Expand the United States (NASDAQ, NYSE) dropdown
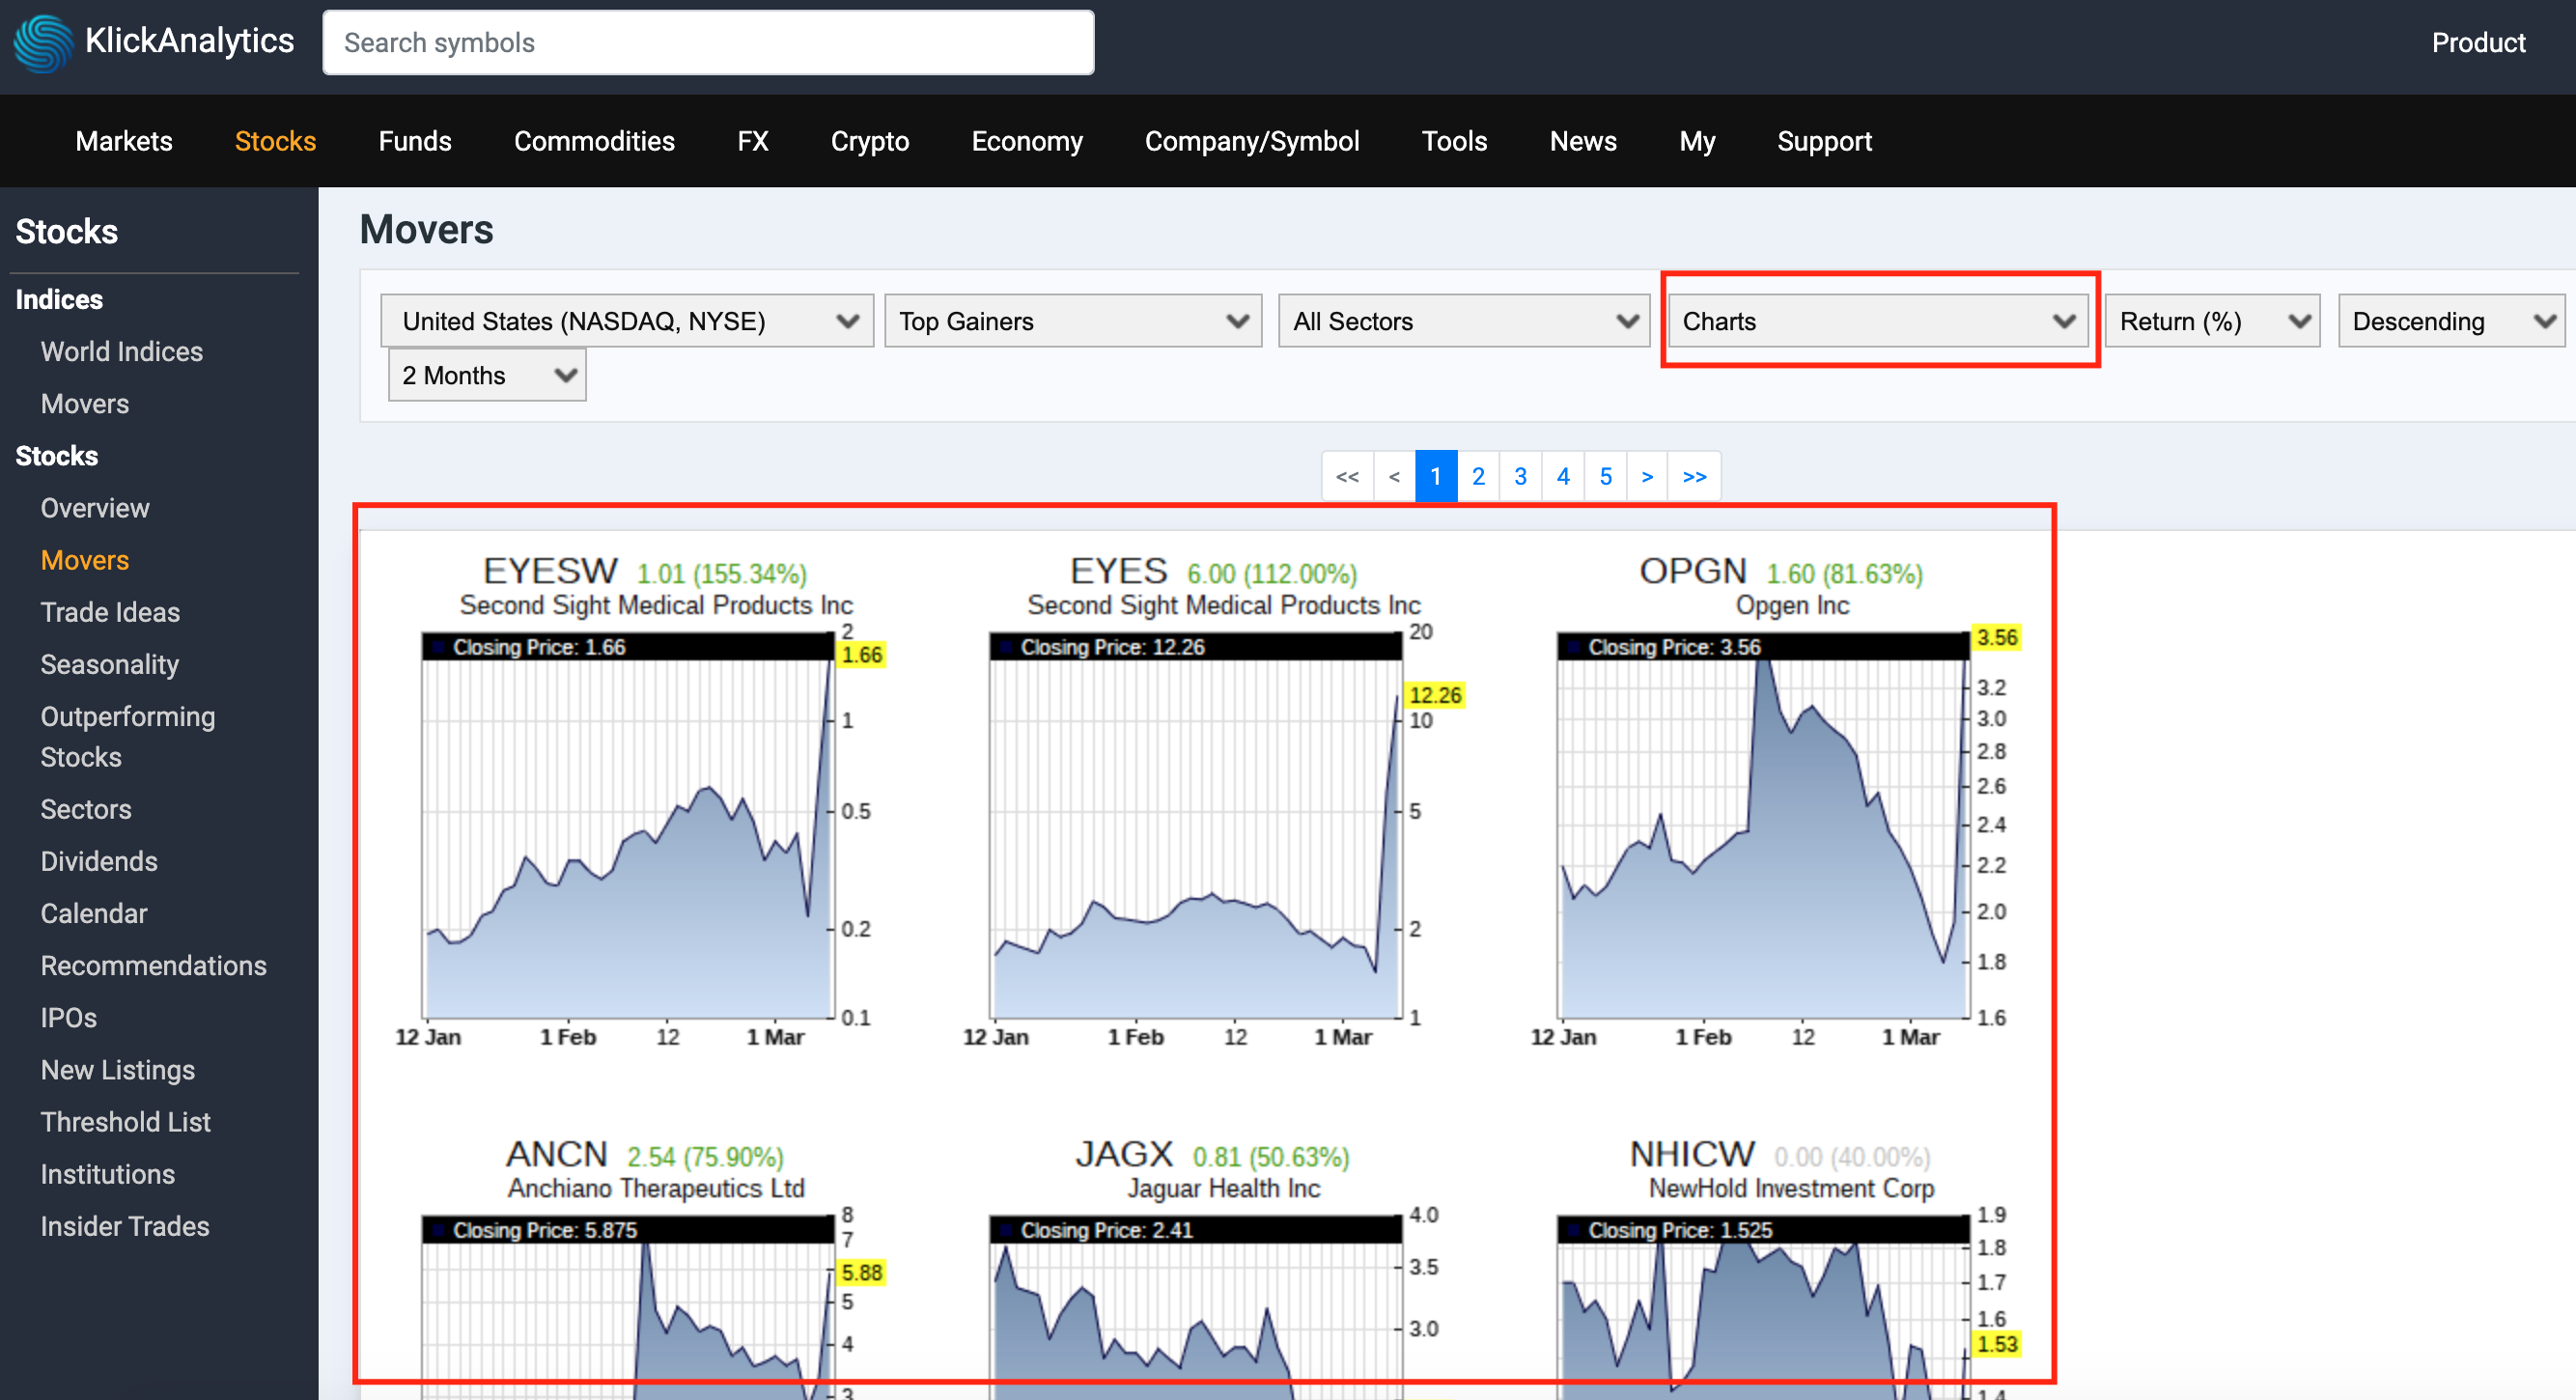The width and height of the screenshot is (2576, 1400). coord(627,321)
